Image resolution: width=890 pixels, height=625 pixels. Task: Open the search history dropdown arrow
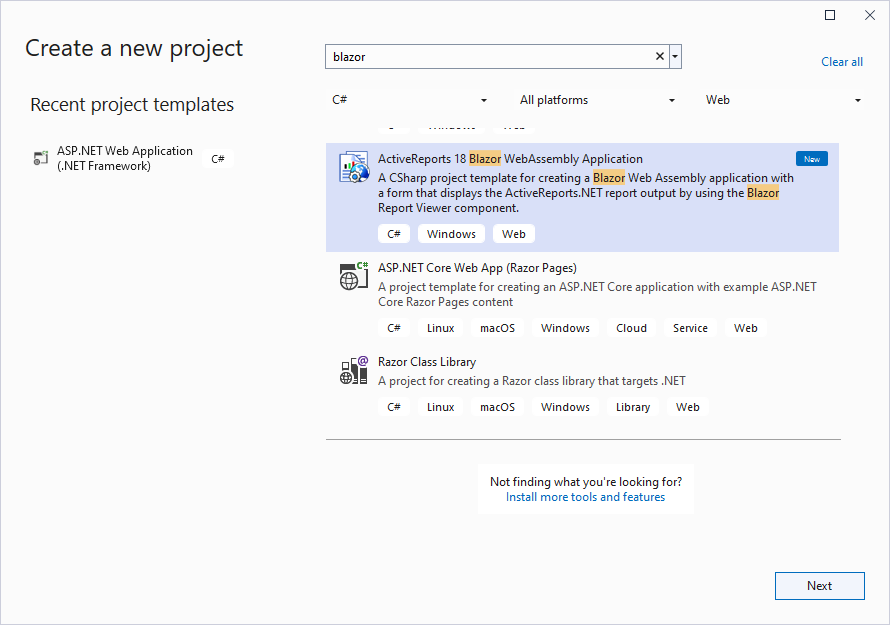click(675, 57)
